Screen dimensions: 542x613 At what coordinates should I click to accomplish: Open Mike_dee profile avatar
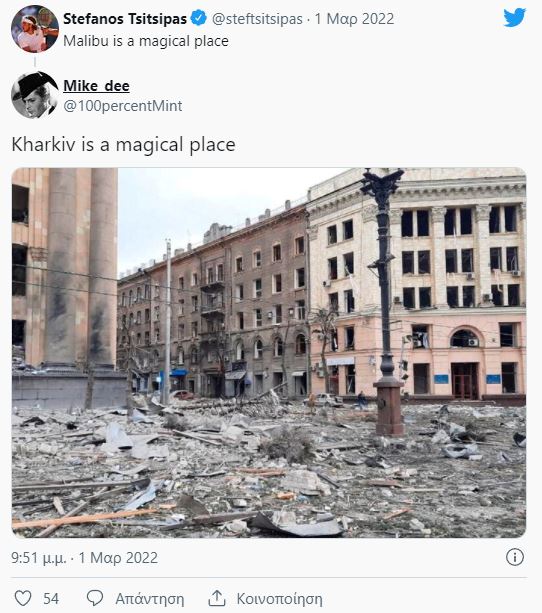click(x=35, y=95)
